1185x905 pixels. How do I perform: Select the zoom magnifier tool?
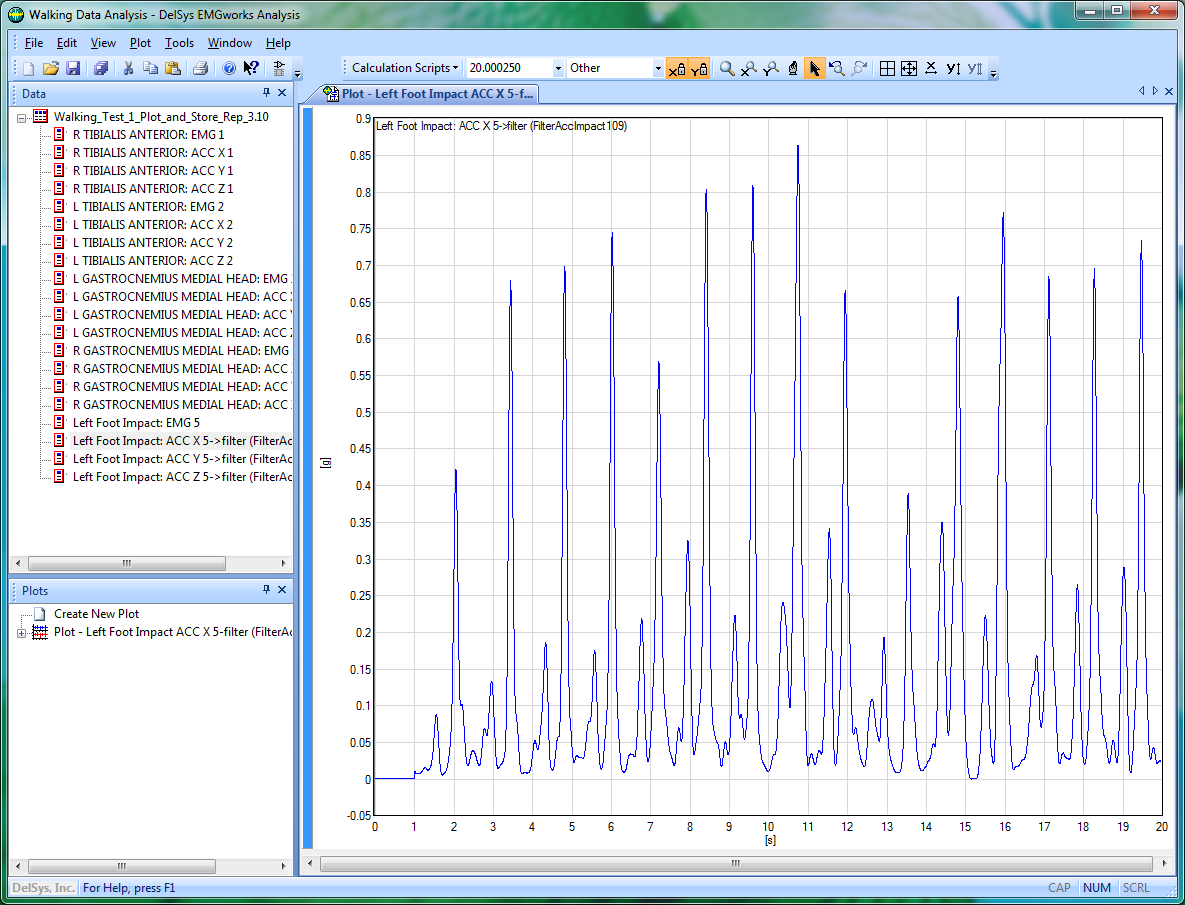[x=727, y=68]
